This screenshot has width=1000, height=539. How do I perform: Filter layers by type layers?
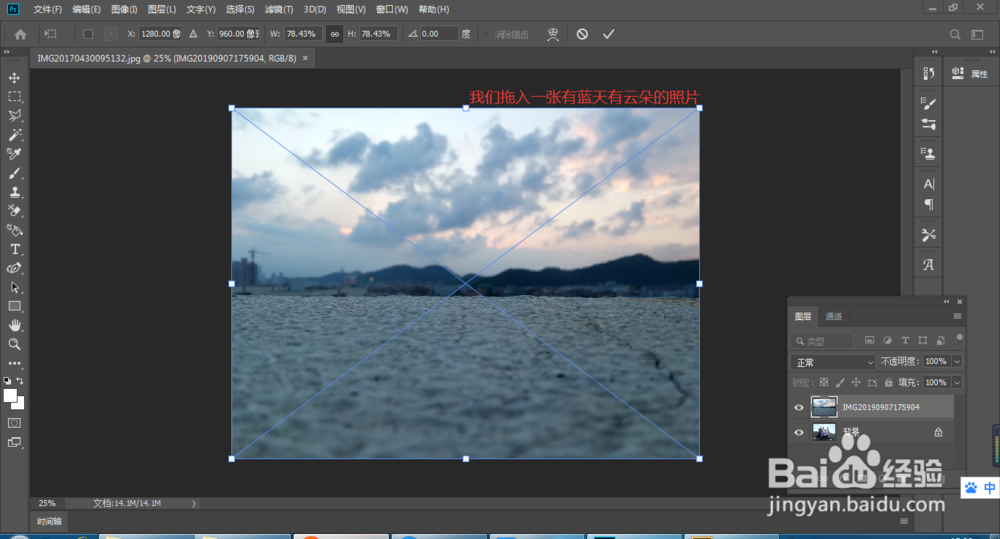click(905, 341)
